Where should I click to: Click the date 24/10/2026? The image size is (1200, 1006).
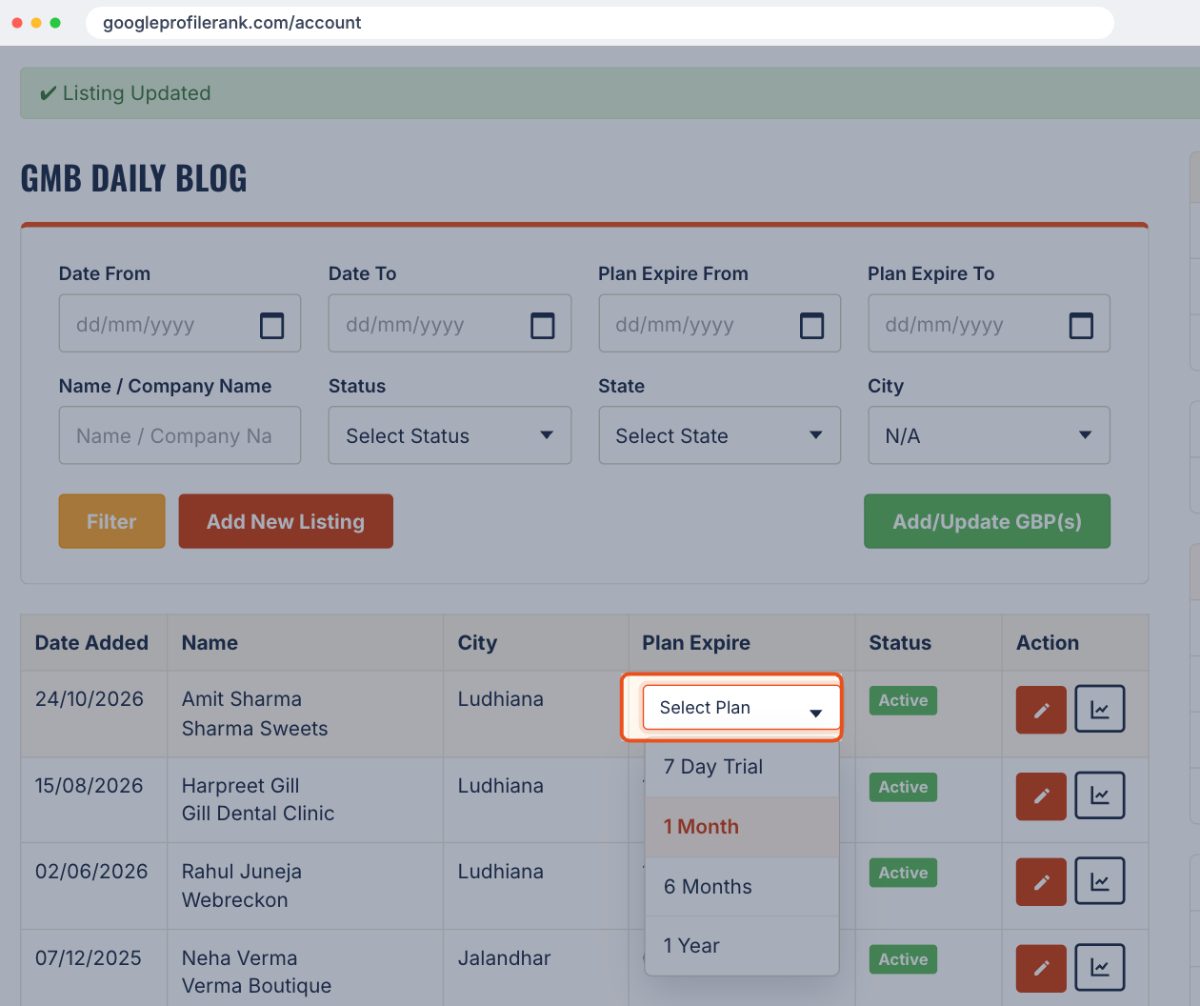[x=89, y=699]
